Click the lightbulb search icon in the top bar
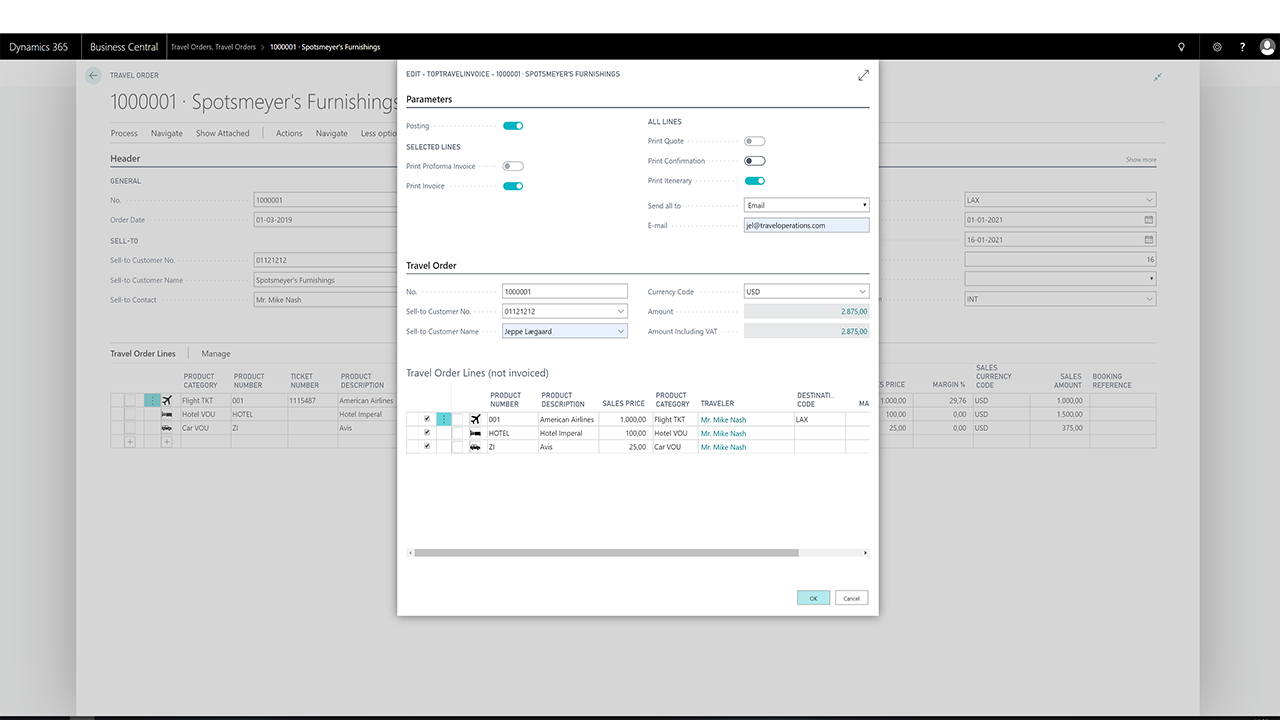Image resolution: width=1280 pixels, height=720 pixels. [1182, 47]
